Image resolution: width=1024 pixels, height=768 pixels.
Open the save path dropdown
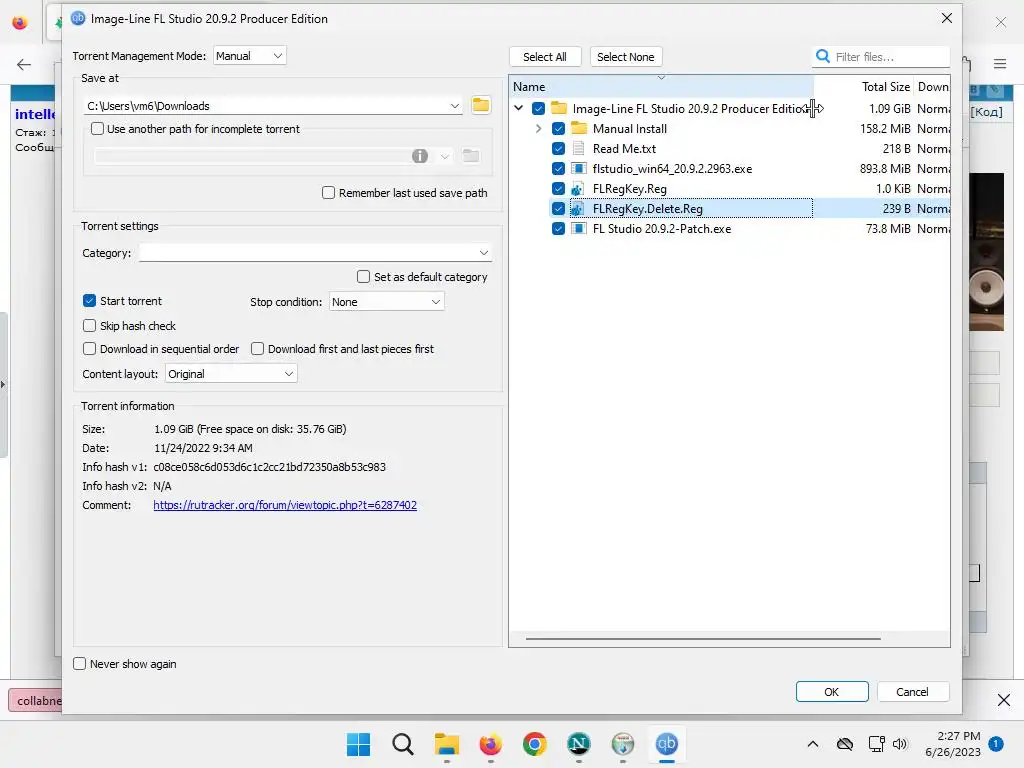click(x=455, y=106)
